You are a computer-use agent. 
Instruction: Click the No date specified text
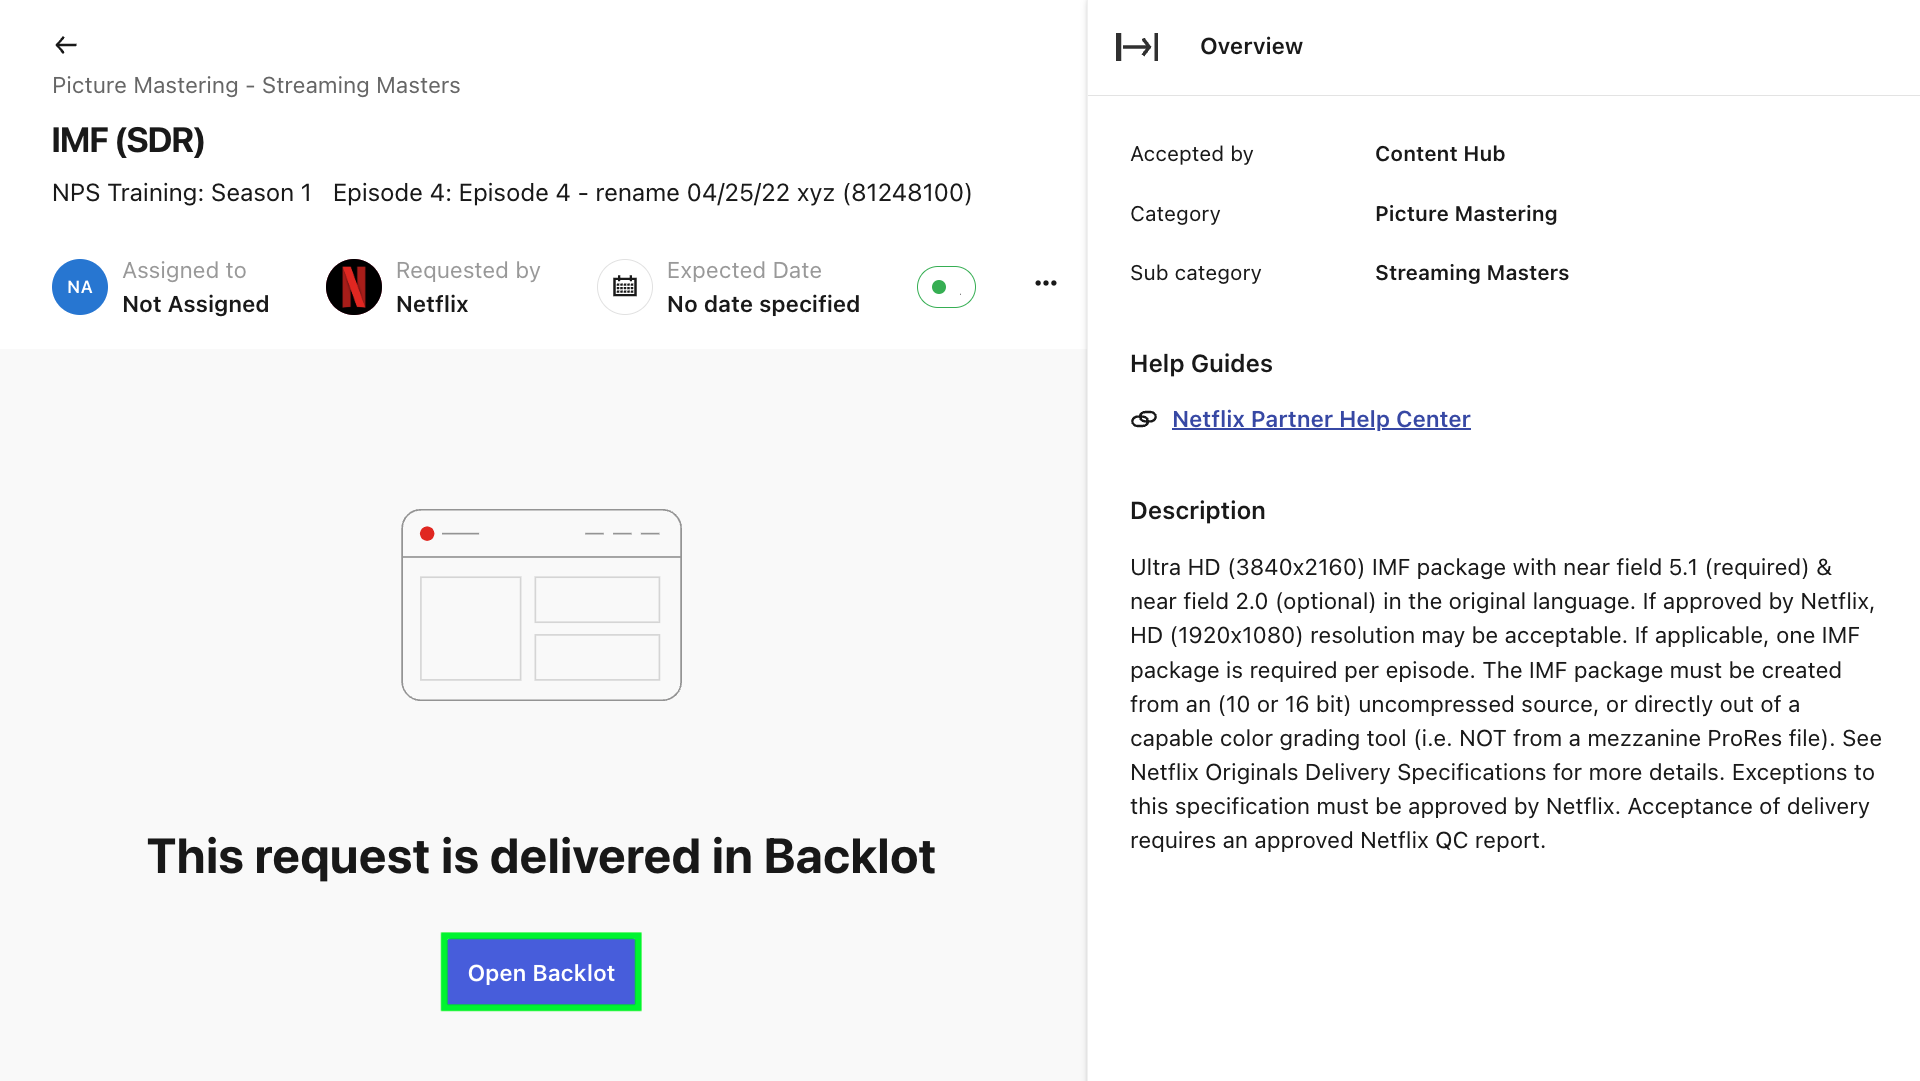pyautogui.click(x=764, y=305)
